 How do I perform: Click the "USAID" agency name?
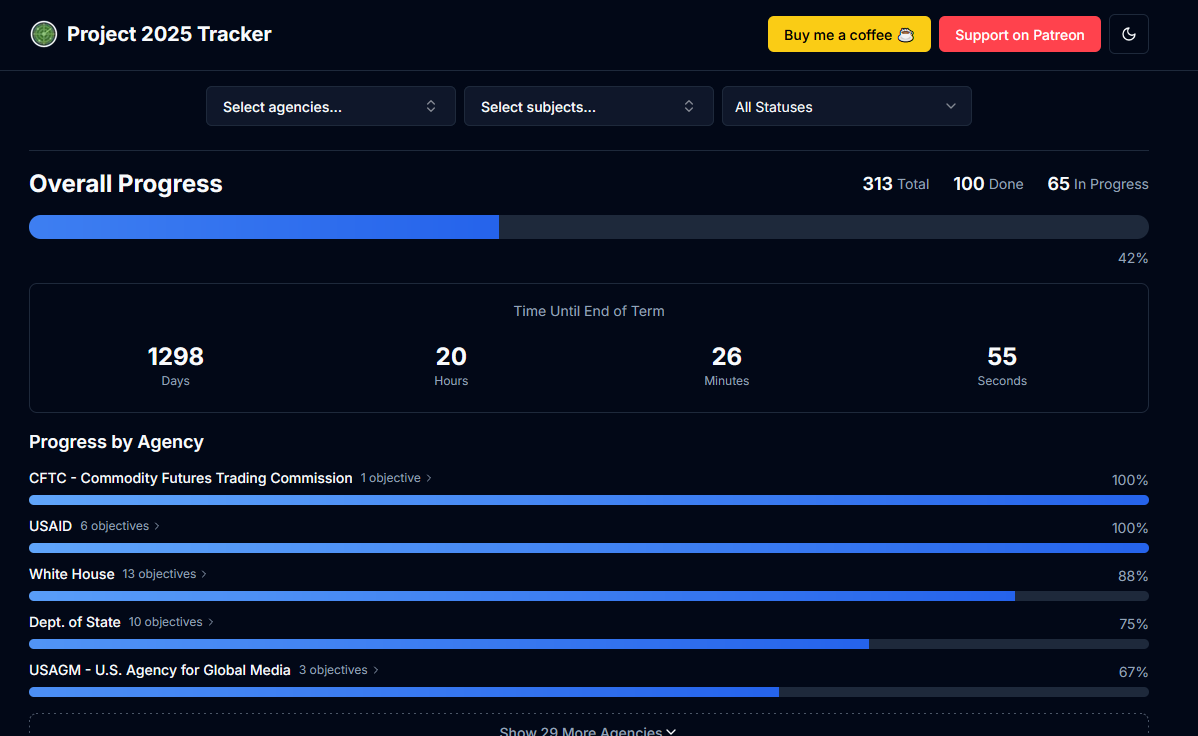coord(50,526)
